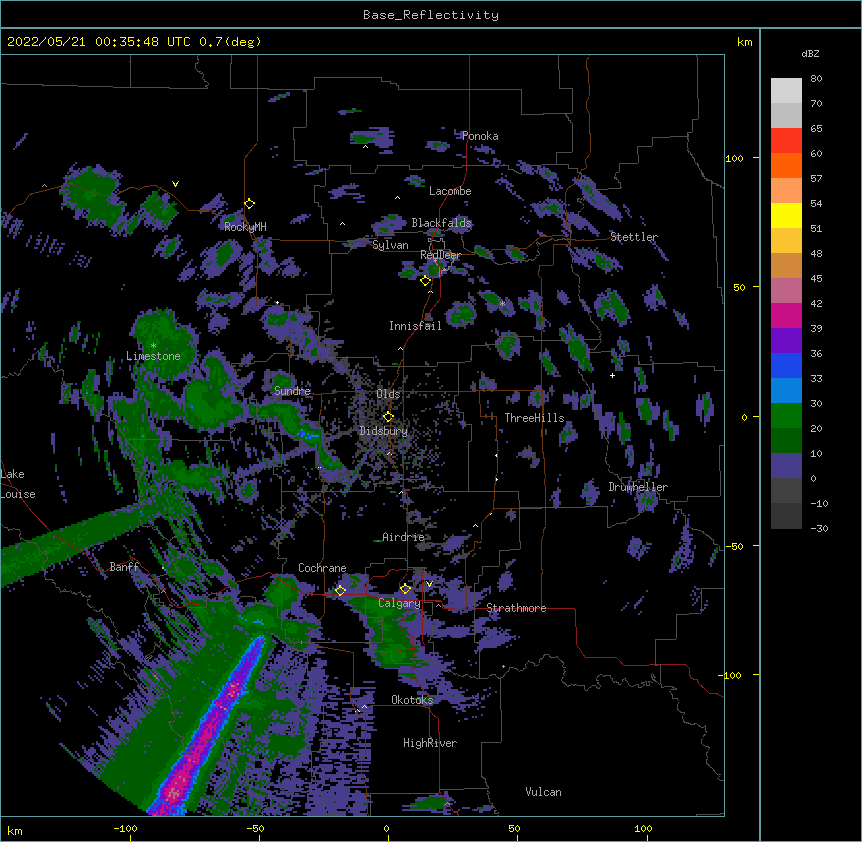The width and height of the screenshot is (862, 842).
Task: Click the Ponoka city label
Action: coord(480,136)
